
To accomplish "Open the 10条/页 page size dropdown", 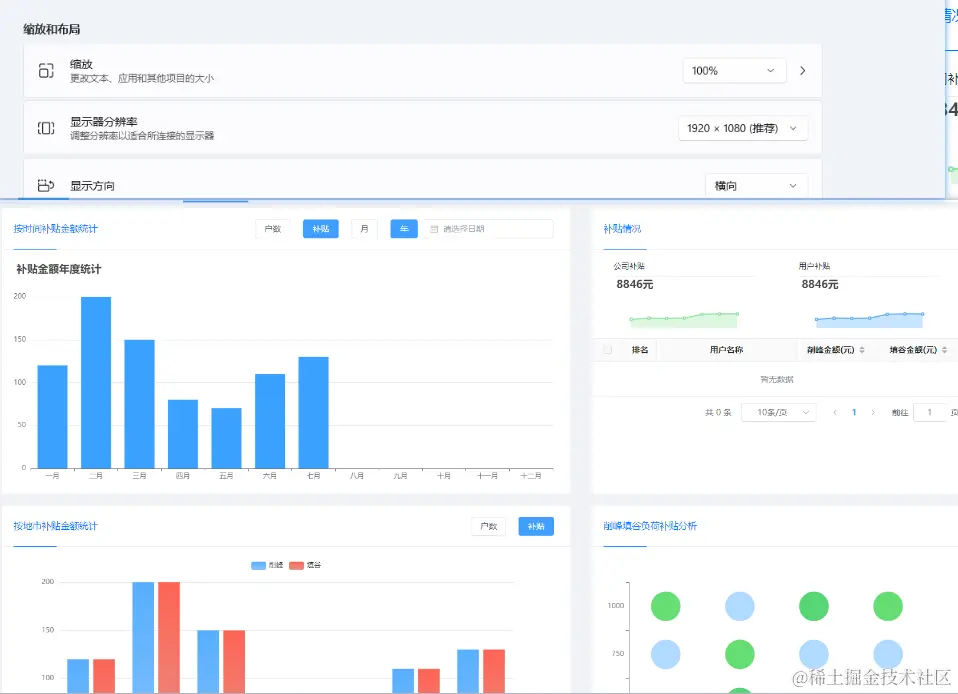I will pyautogui.click(x=778, y=412).
